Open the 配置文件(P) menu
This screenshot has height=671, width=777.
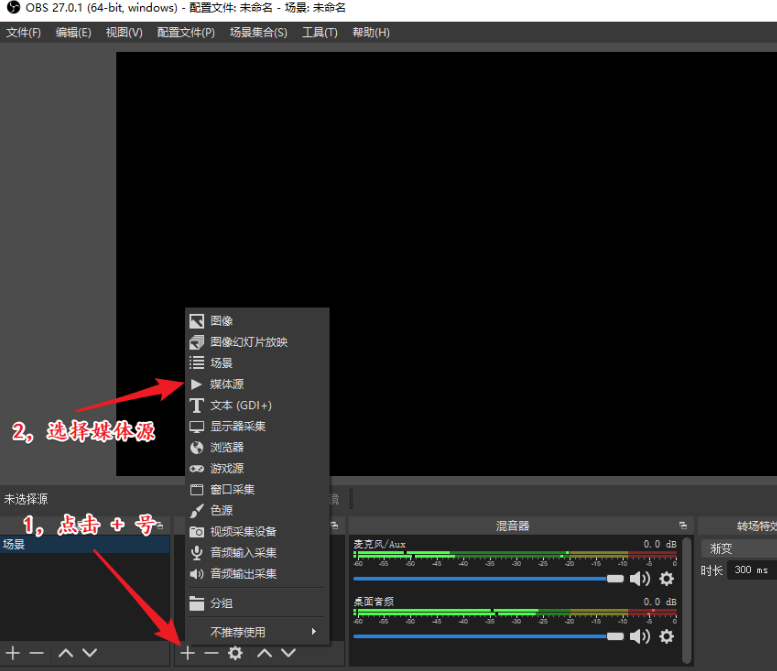point(186,33)
